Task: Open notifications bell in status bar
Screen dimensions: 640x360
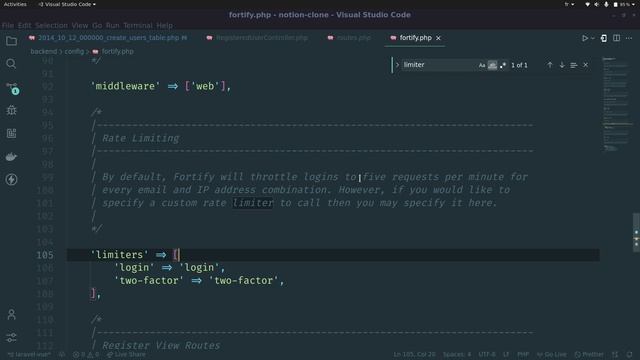Action: [x=630, y=354]
